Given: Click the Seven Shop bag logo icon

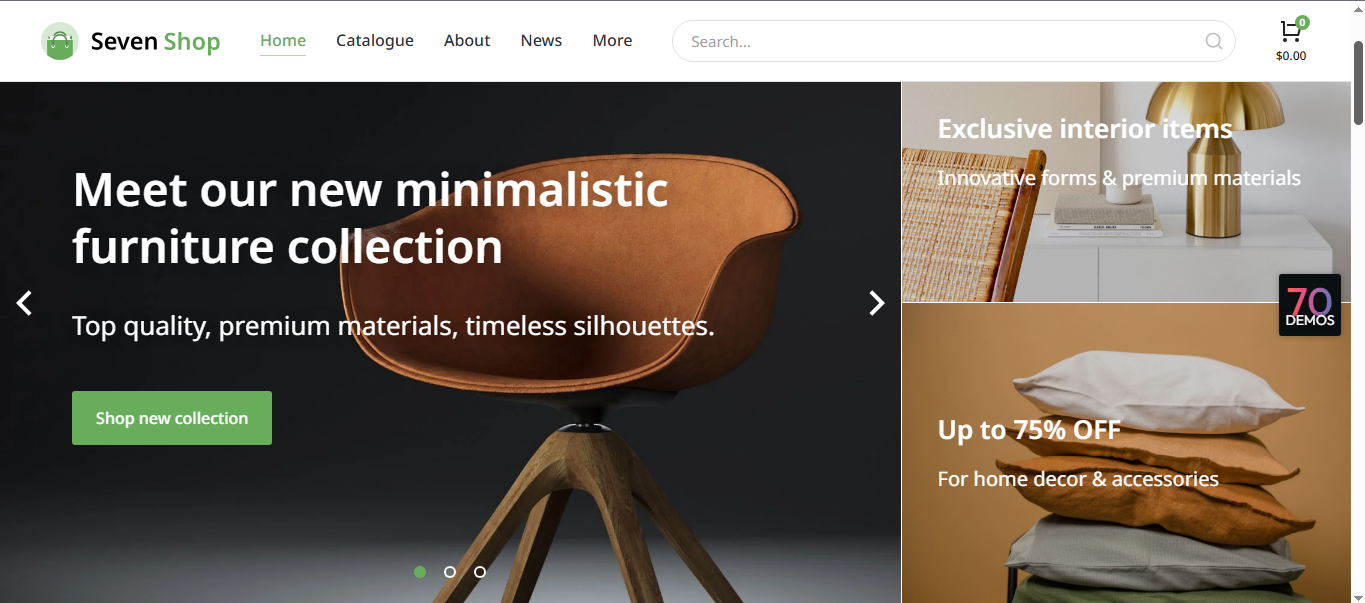Looking at the screenshot, I should tap(60, 41).
